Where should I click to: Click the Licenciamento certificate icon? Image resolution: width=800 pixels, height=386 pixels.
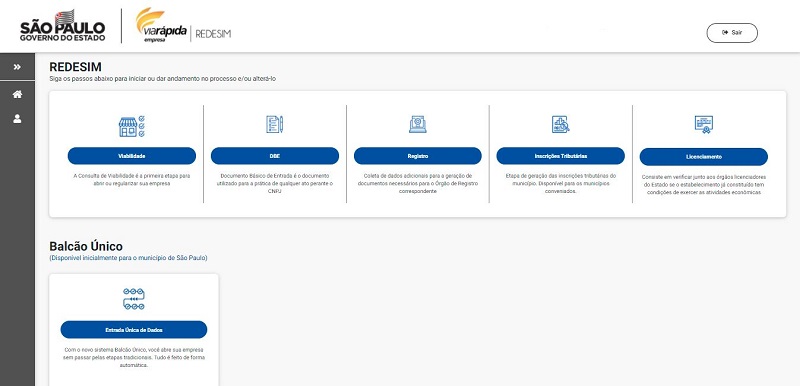coord(704,124)
